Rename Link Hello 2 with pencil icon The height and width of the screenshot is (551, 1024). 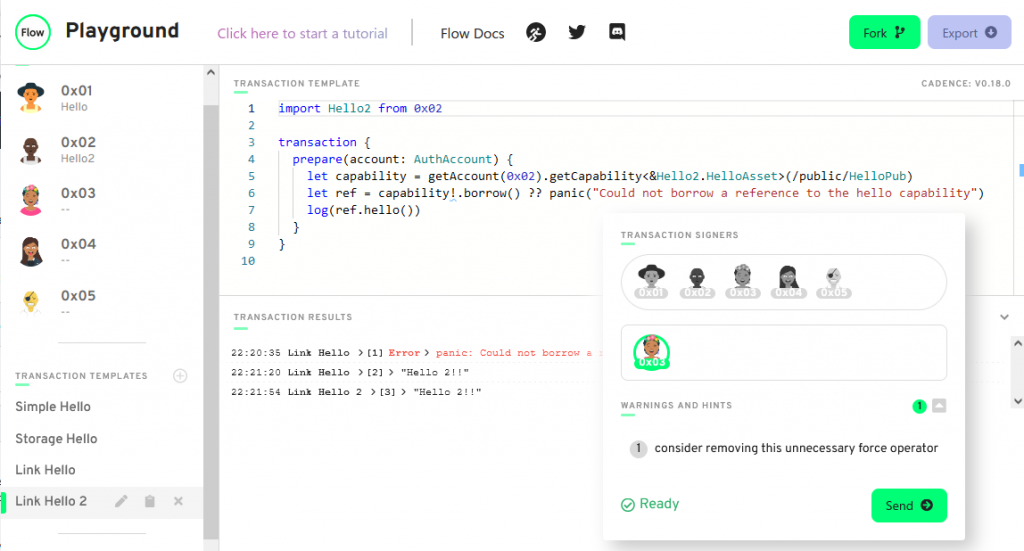[x=121, y=501]
